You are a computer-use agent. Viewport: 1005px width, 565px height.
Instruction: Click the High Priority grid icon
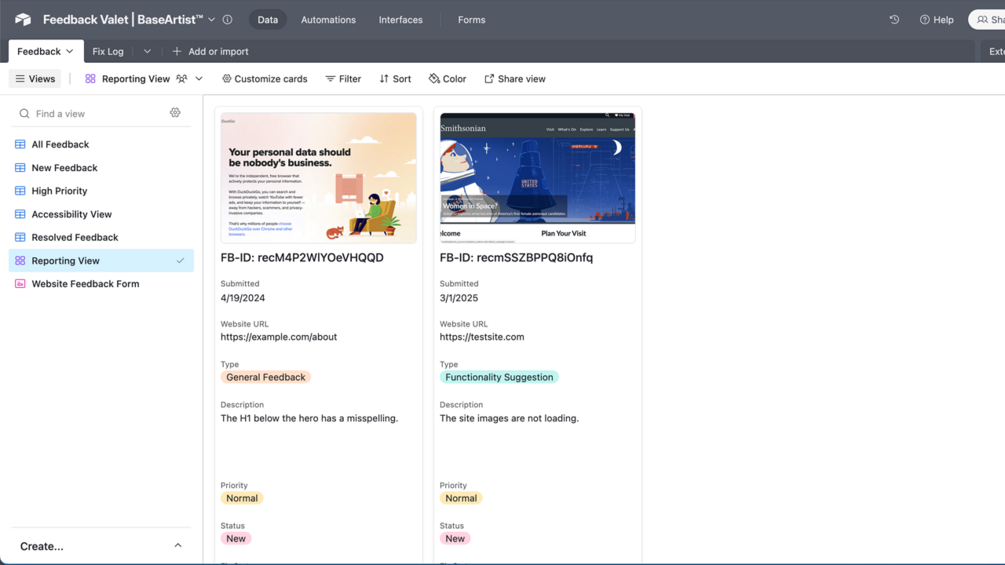(21, 190)
